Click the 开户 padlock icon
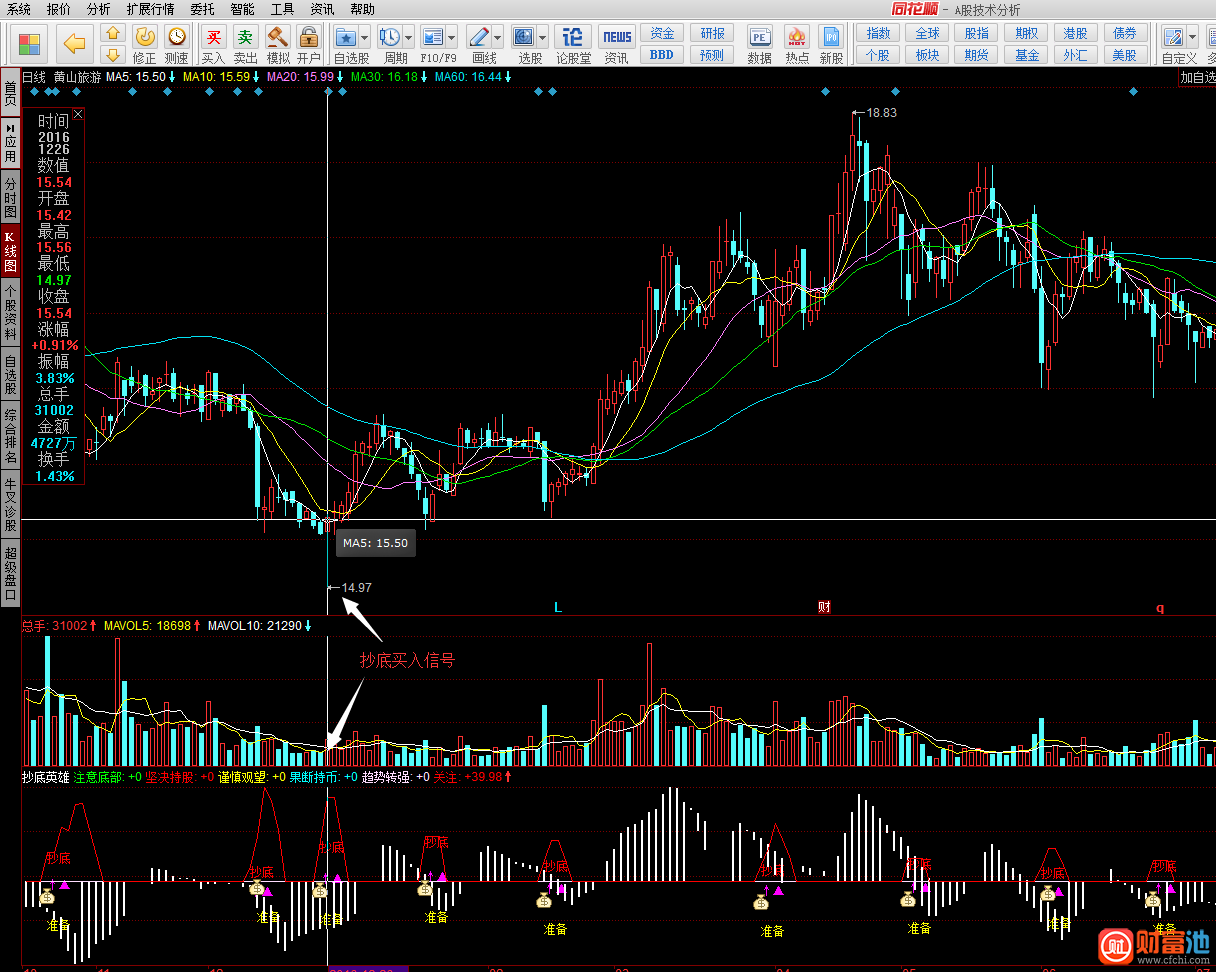Screen dimensions: 1216x972 click(x=309, y=37)
